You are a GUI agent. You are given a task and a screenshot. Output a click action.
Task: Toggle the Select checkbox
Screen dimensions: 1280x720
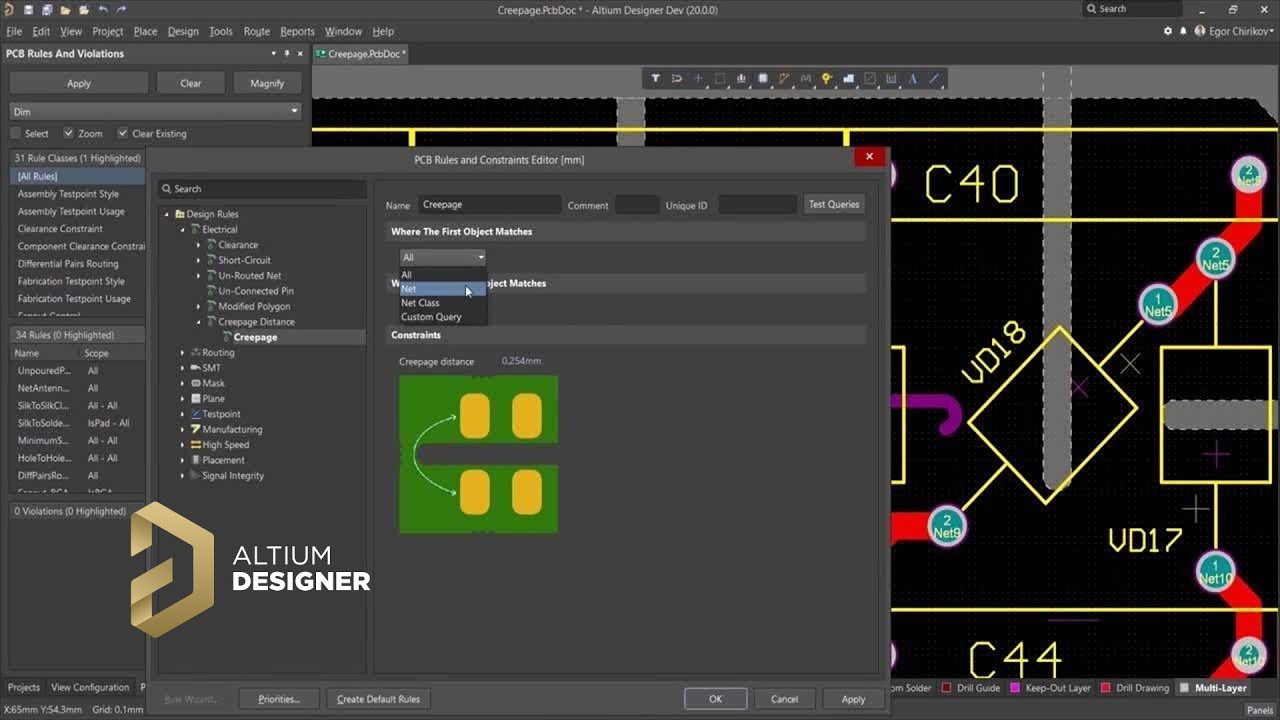15,133
